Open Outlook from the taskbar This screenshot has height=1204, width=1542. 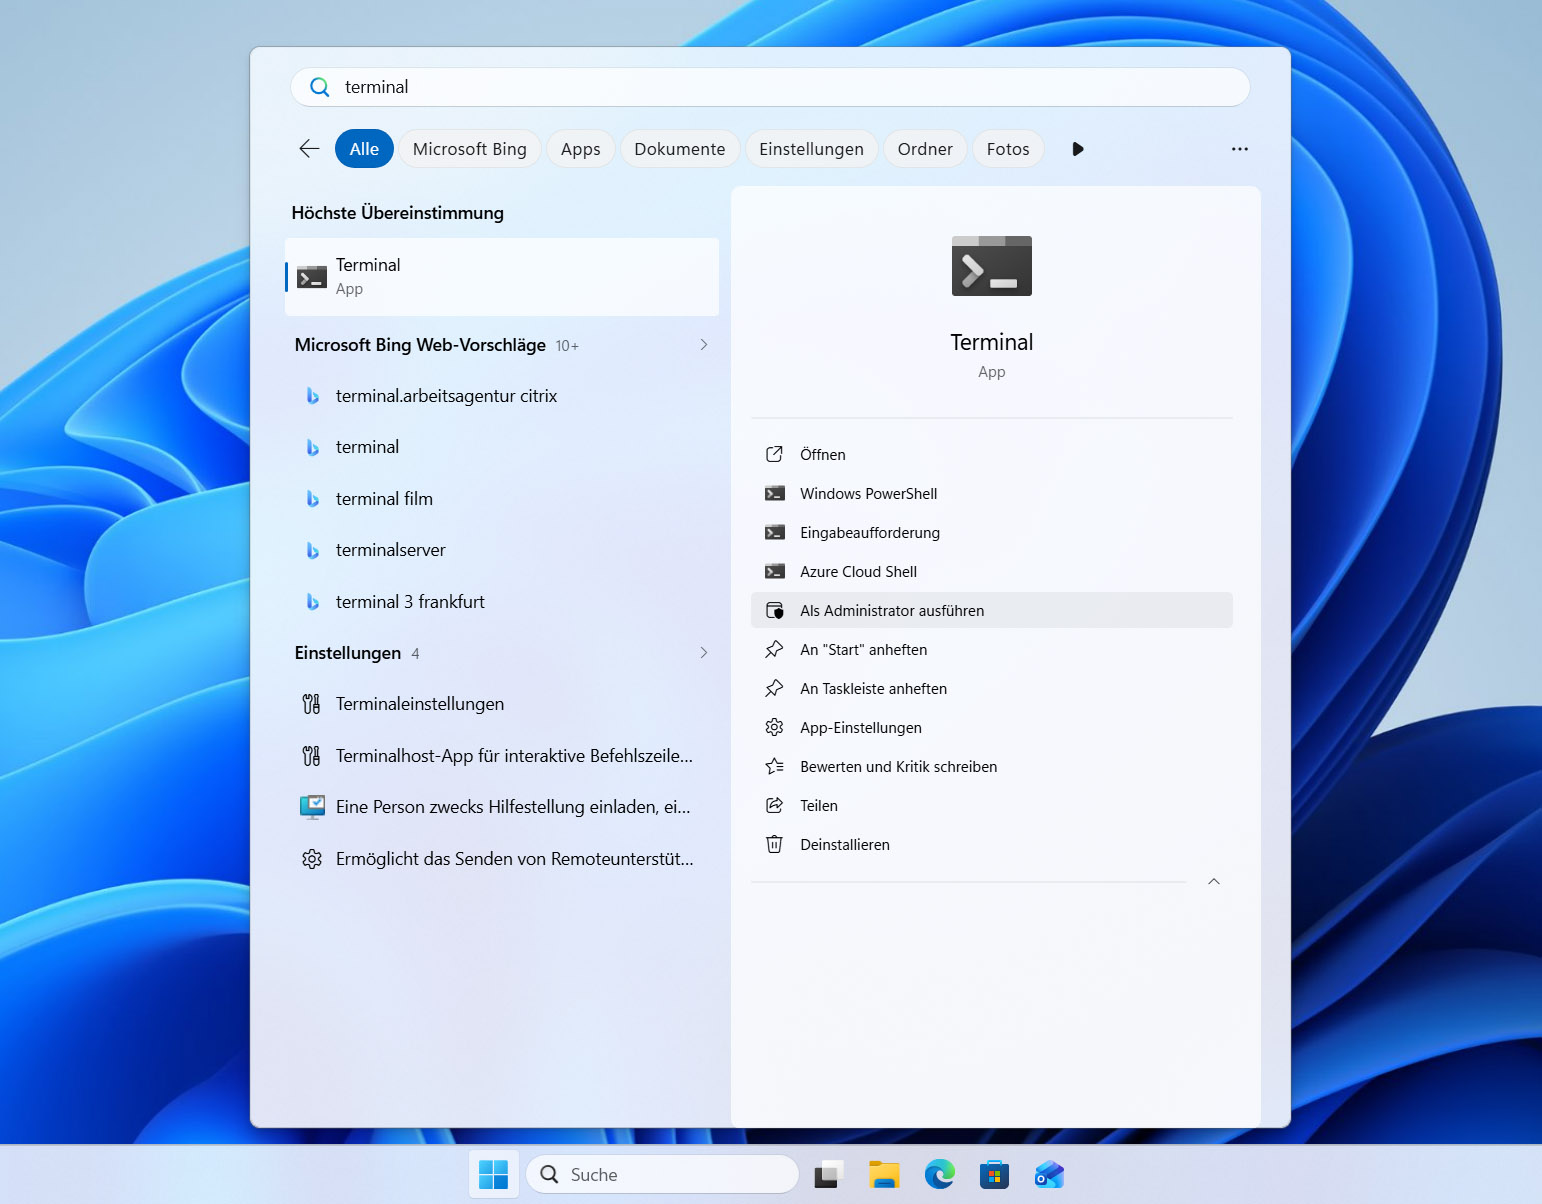(1049, 1175)
